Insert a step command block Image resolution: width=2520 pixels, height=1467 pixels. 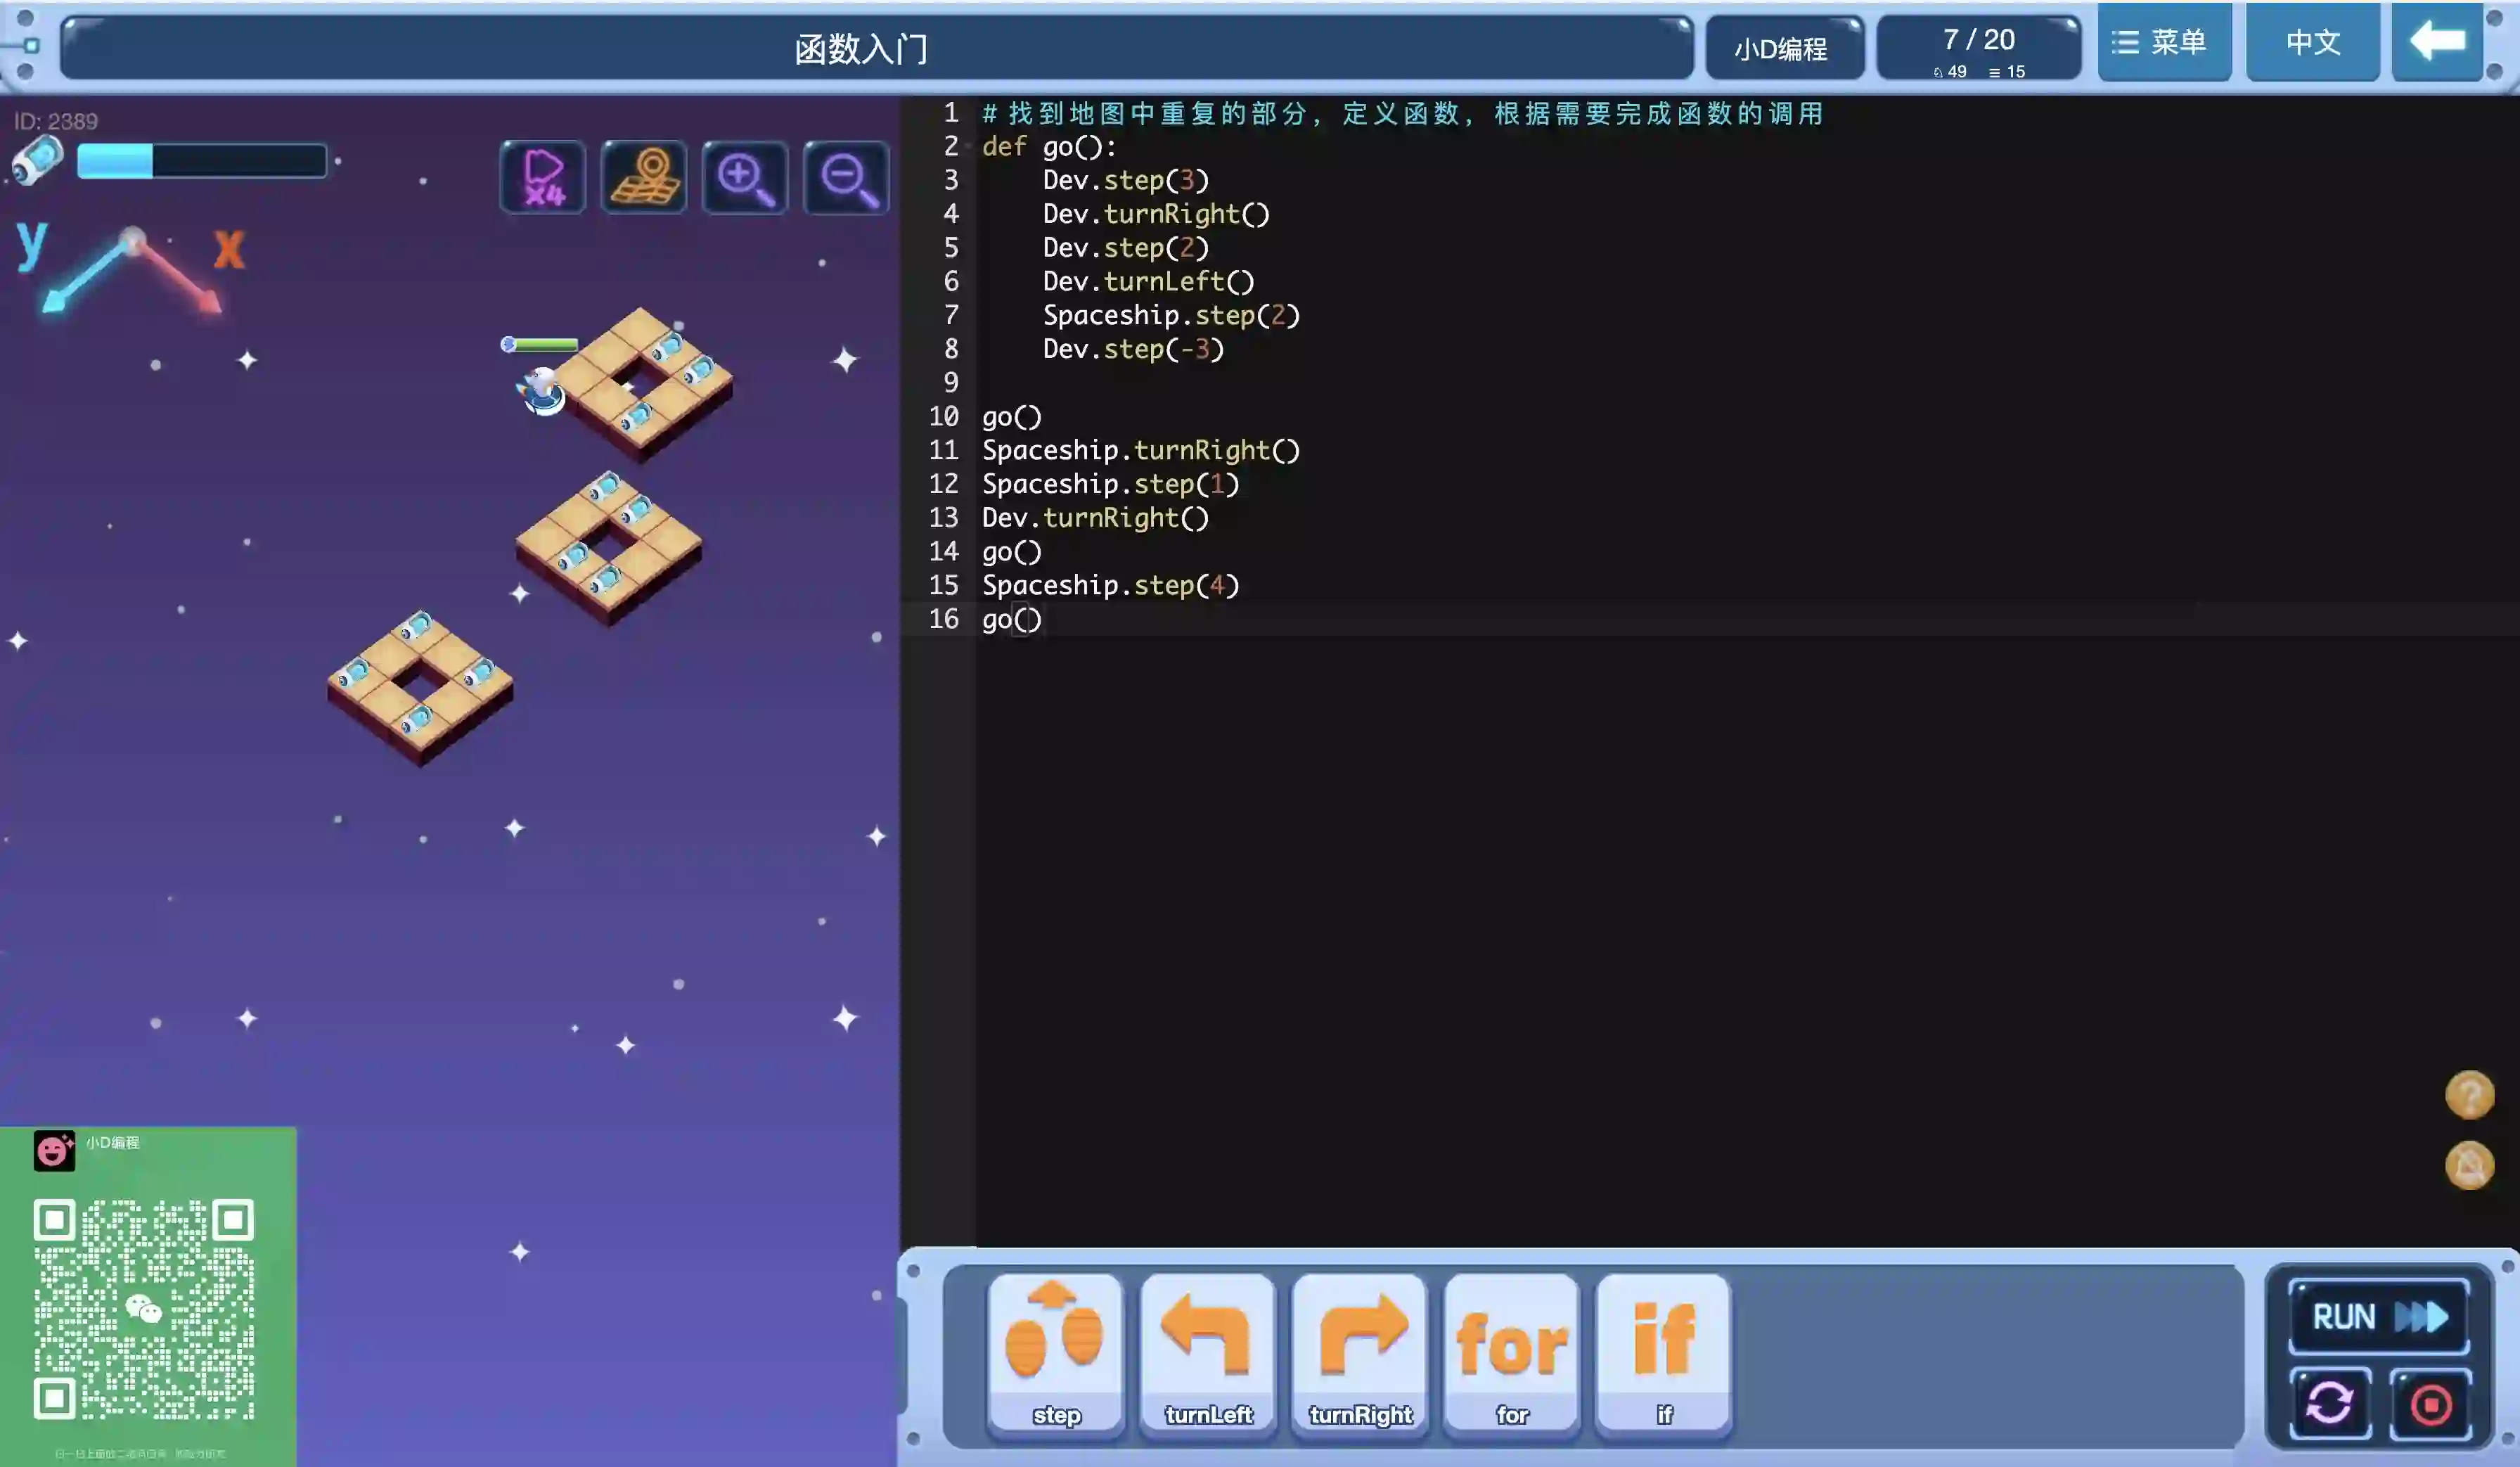(x=1055, y=1350)
